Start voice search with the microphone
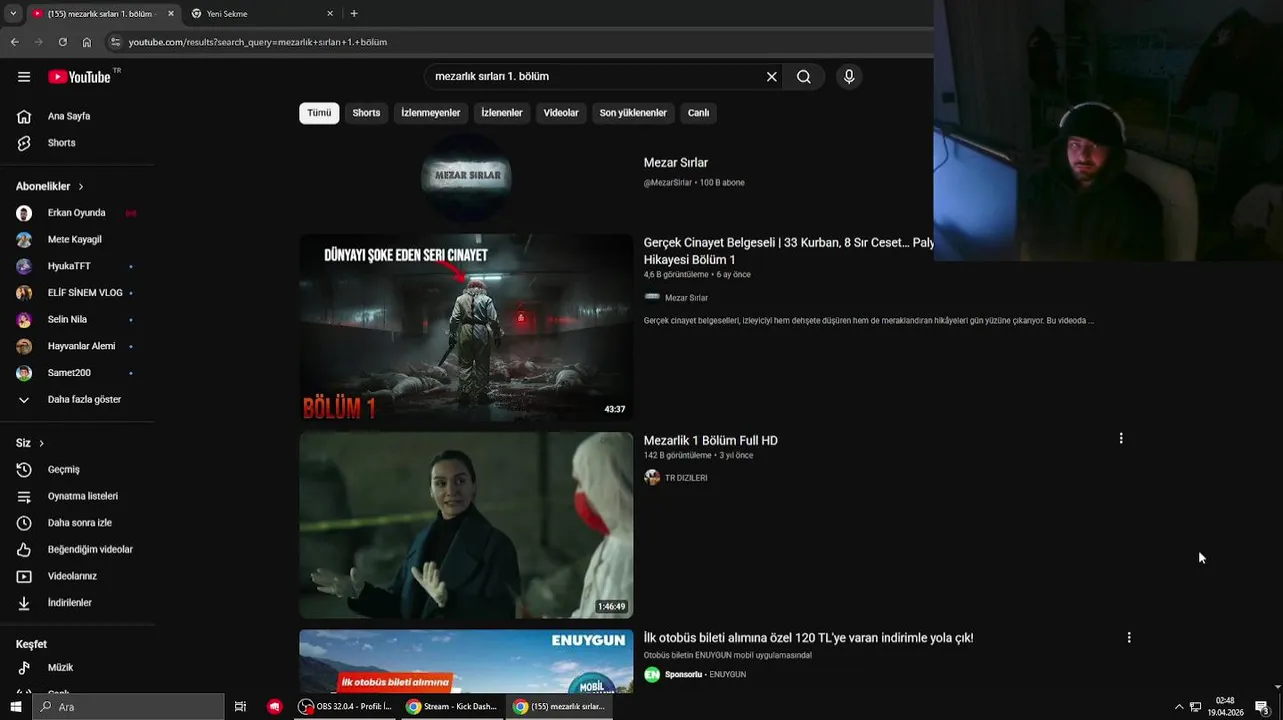1283x720 pixels. (x=849, y=77)
